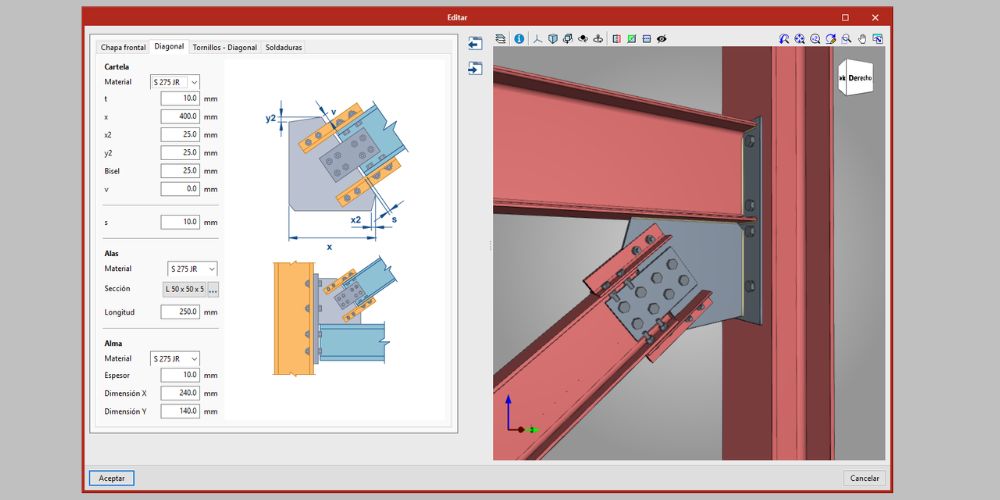This screenshot has height=500, width=1000.
Task: Click the upper left-arrow panel icon
Action: coord(475,44)
